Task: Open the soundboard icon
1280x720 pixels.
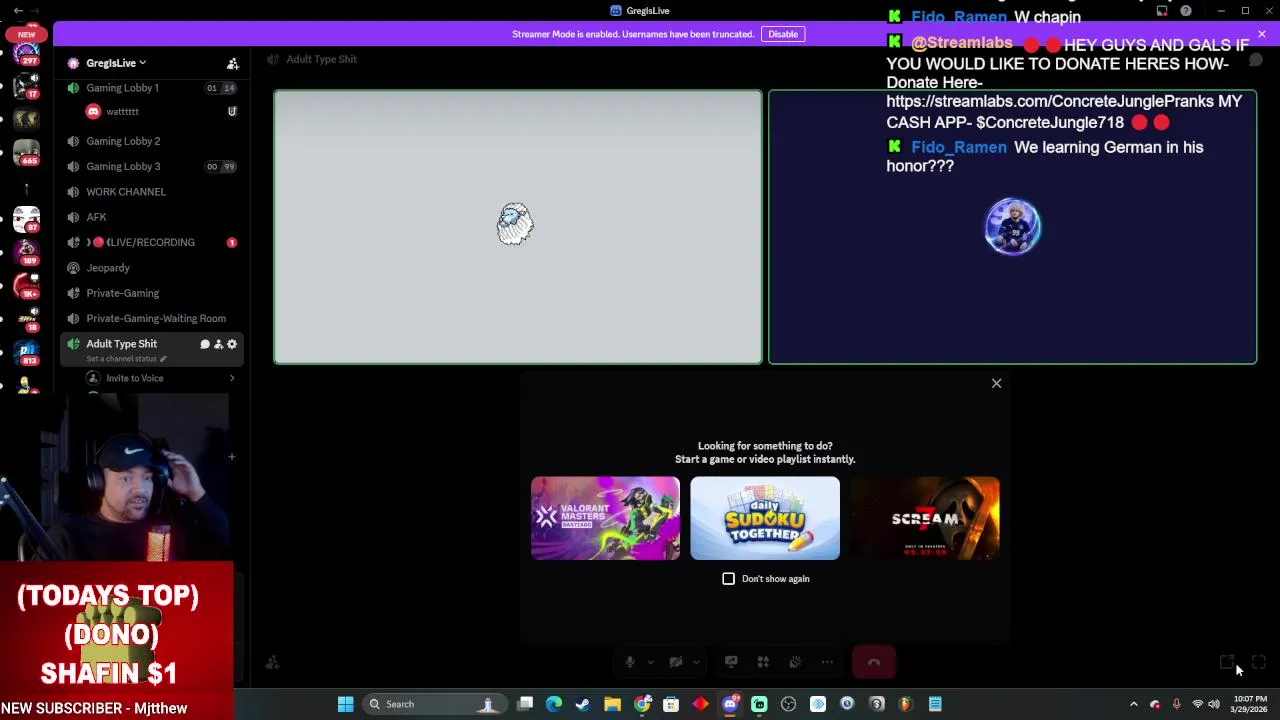Action: (795, 662)
